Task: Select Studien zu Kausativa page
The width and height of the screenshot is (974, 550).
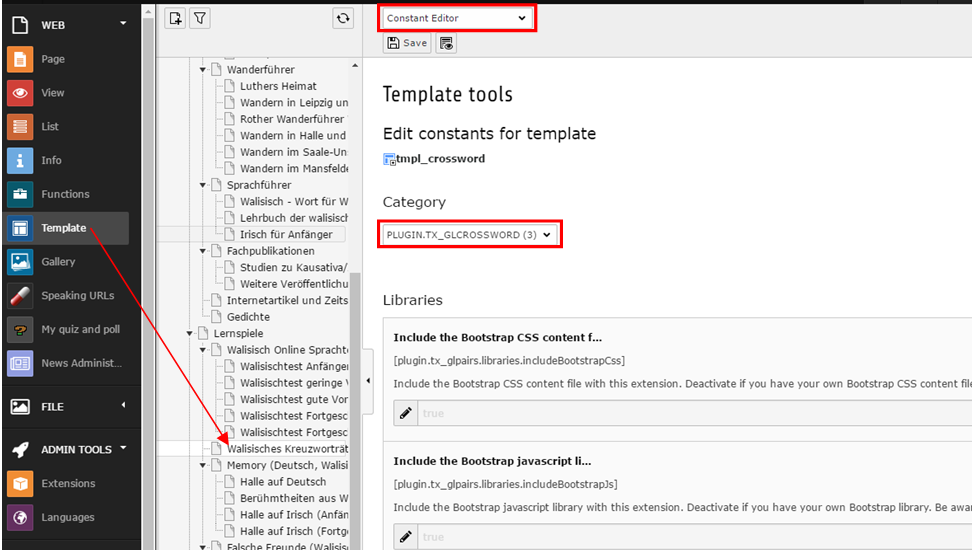Action: [x=293, y=268]
